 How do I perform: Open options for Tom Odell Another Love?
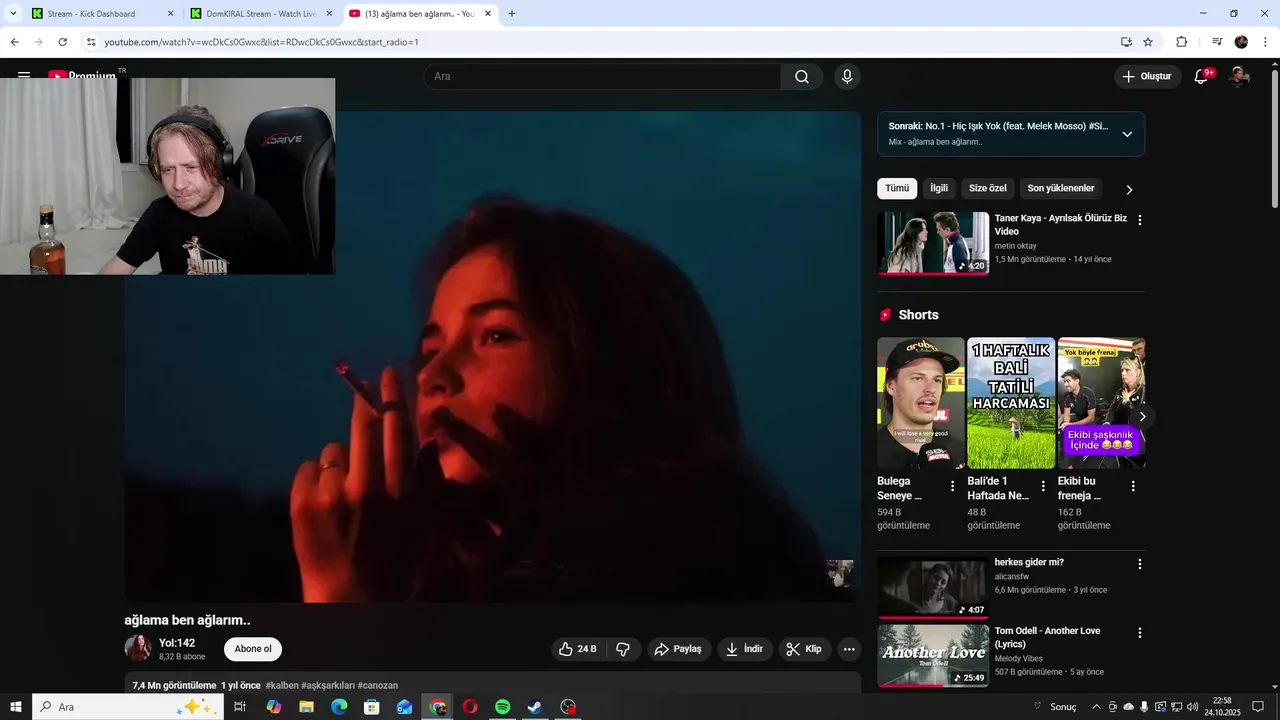(x=1139, y=633)
